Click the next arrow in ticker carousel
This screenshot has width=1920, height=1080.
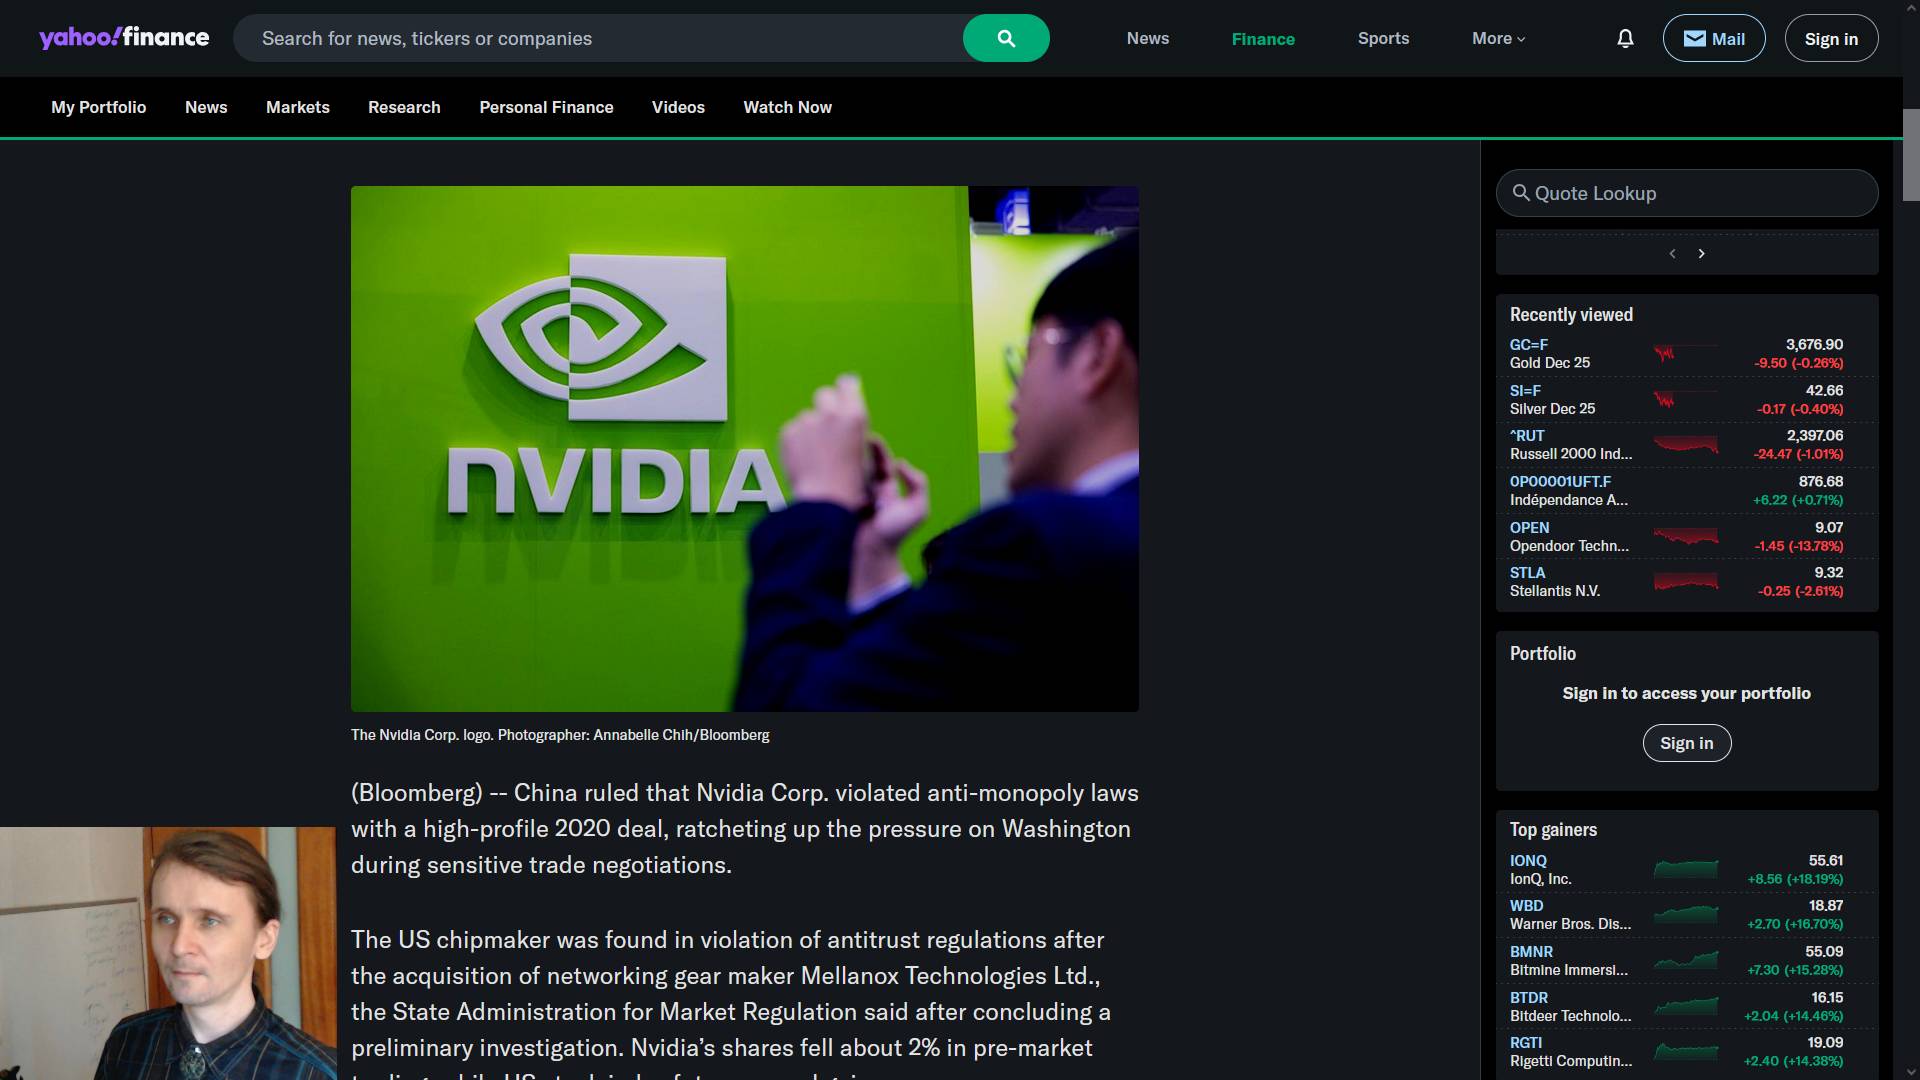pyautogui.click(x=1701, y=254)
